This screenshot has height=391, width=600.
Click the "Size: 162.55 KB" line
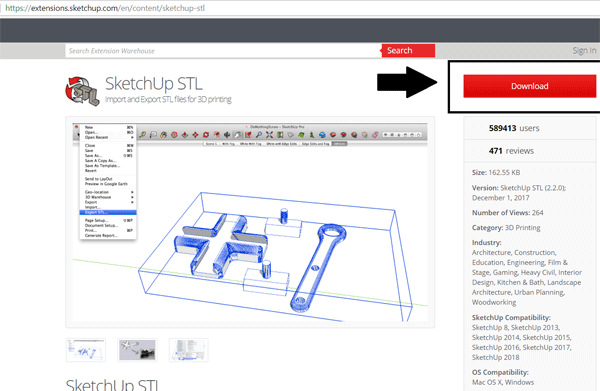click(x=496, y=173)
